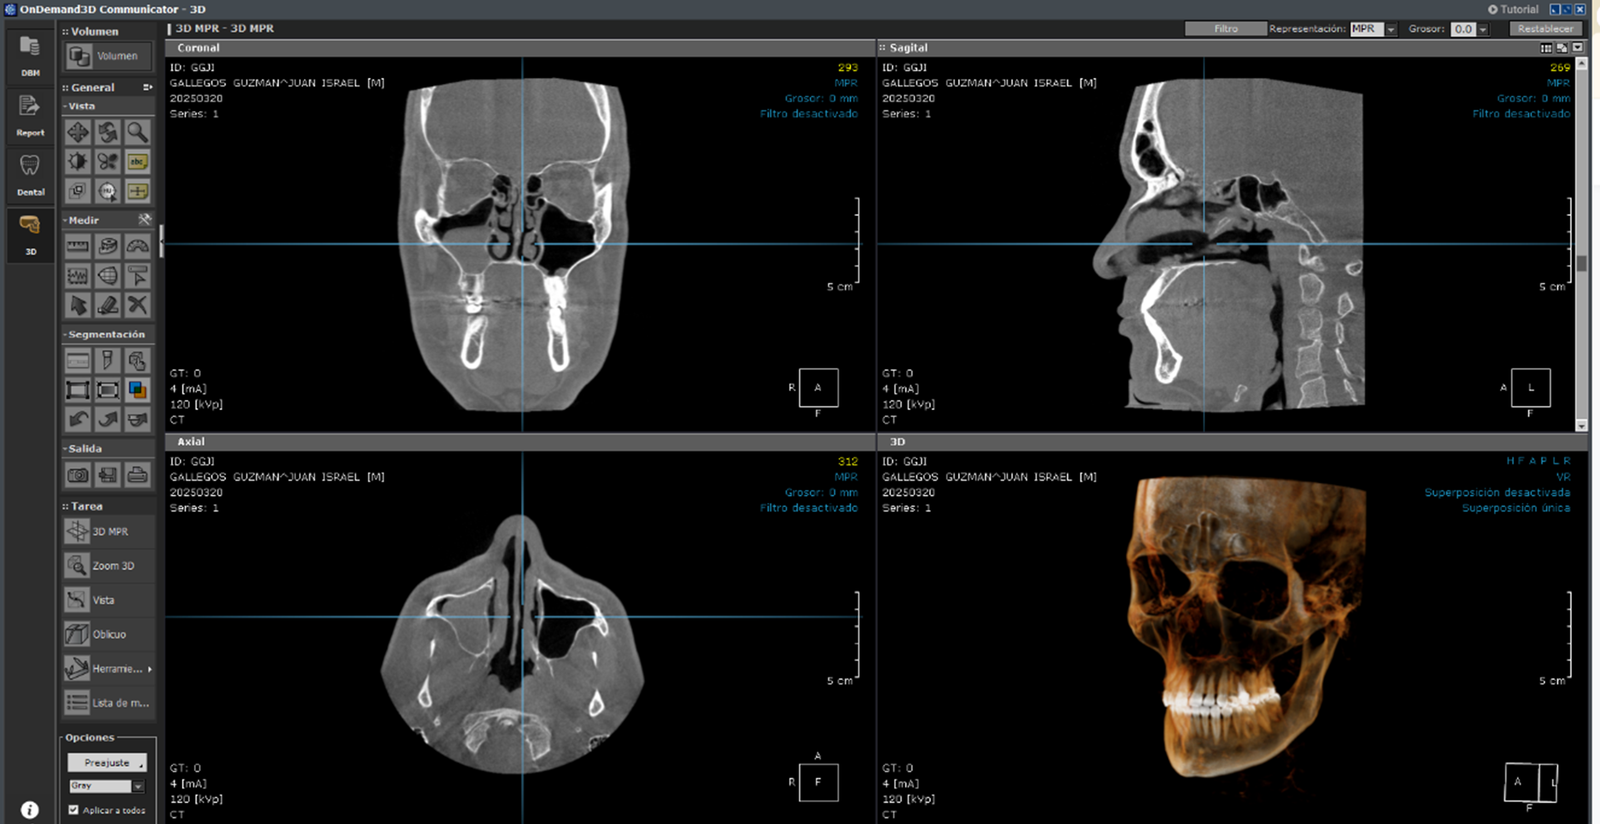Open the Representación dropdown
Screen dimensions: 1600x824
click(1390, 29)
